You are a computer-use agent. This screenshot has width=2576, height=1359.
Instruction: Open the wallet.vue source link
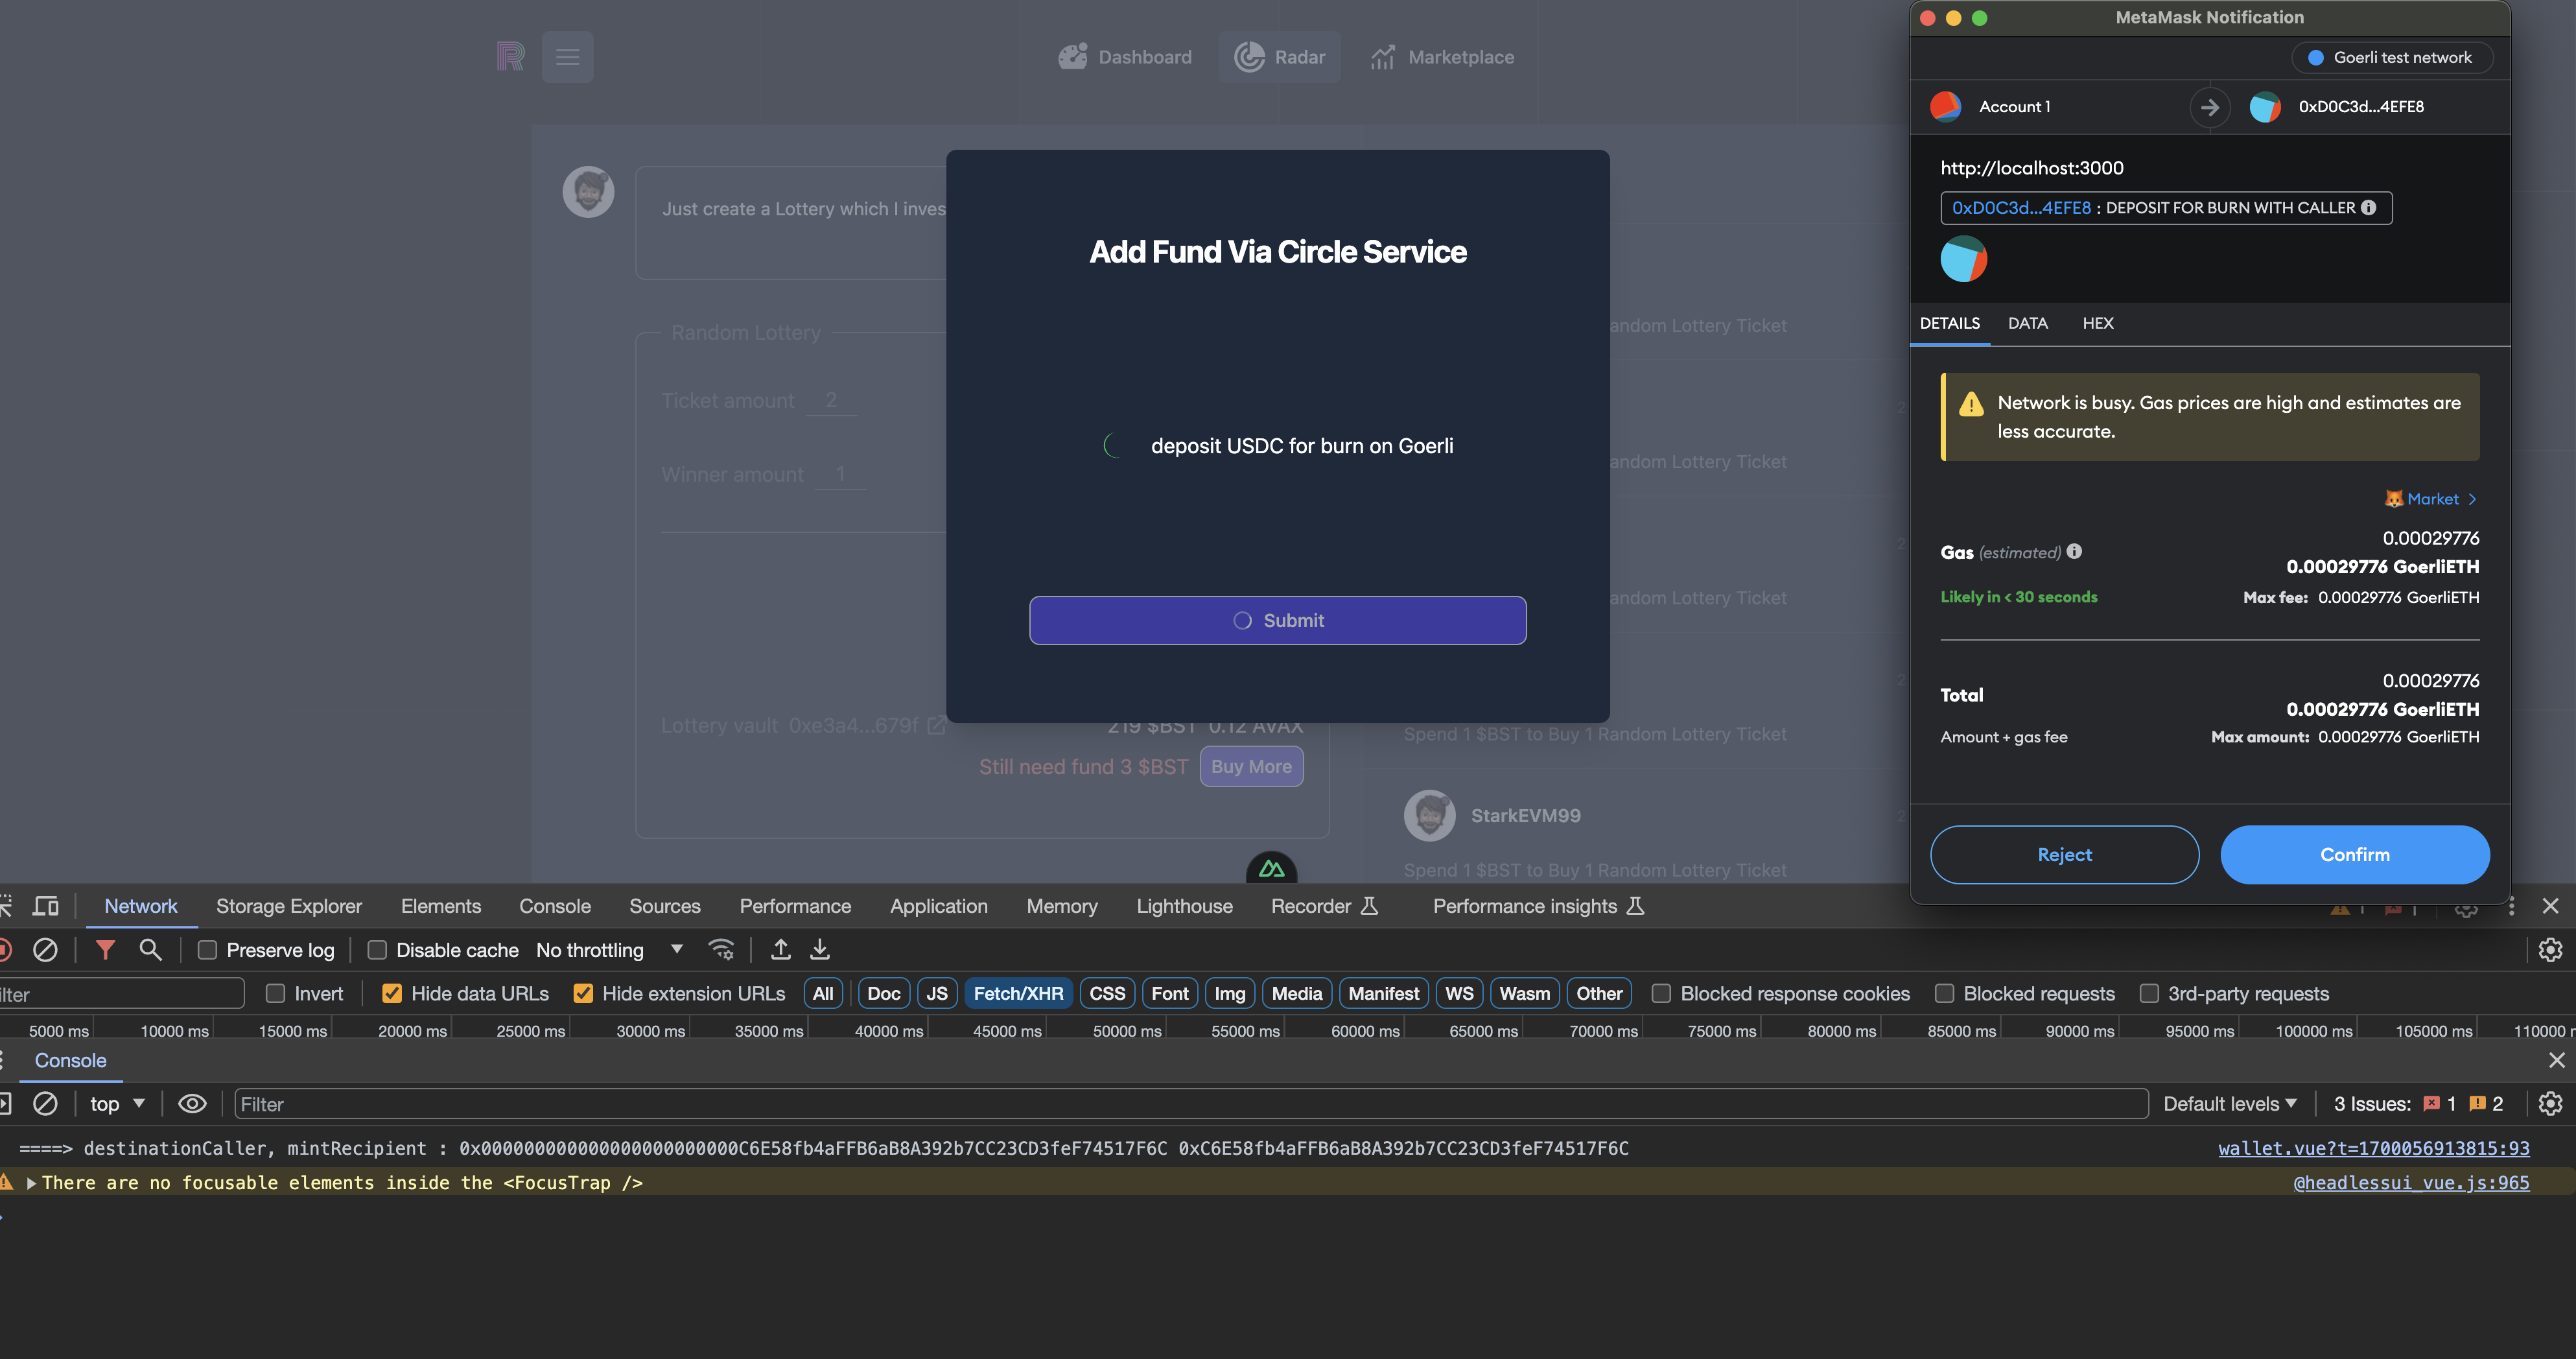pos(2373,1148)
